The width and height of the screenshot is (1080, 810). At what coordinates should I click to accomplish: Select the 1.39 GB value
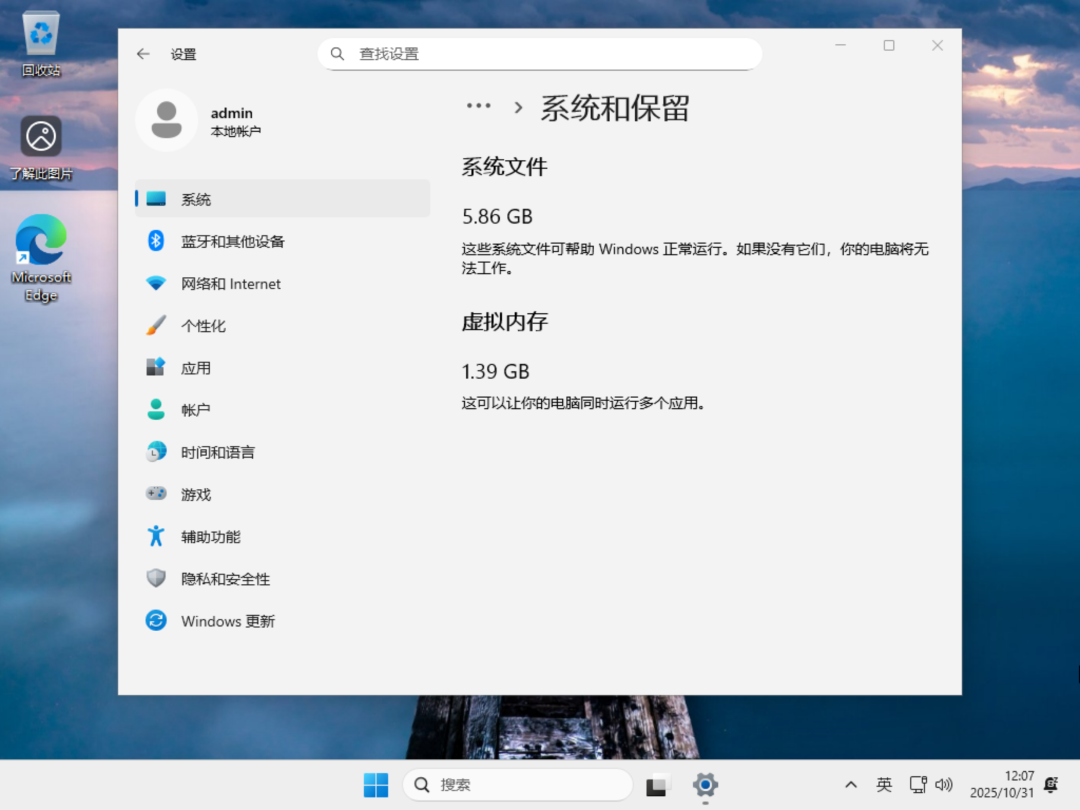pyautogui.click(x=495, y=371)
